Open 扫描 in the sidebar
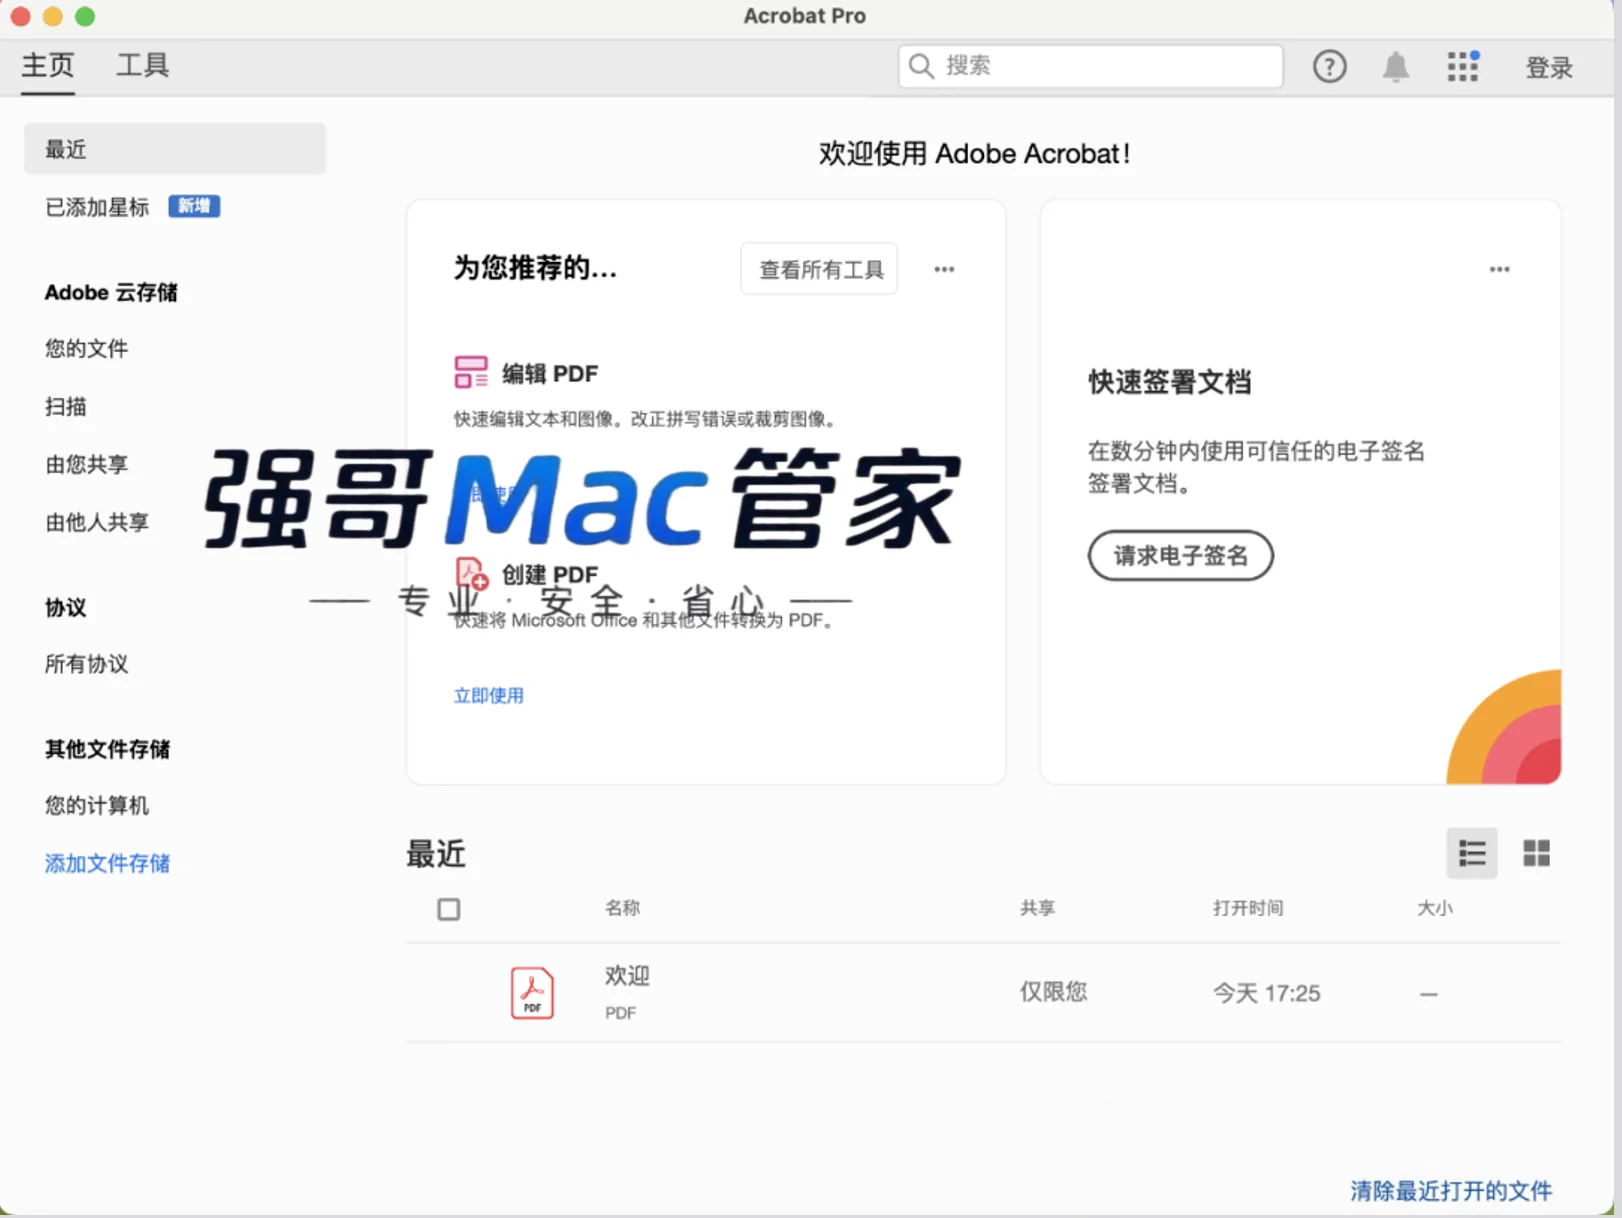The width and height of the screenshot is (1622, 1218). 66,407
